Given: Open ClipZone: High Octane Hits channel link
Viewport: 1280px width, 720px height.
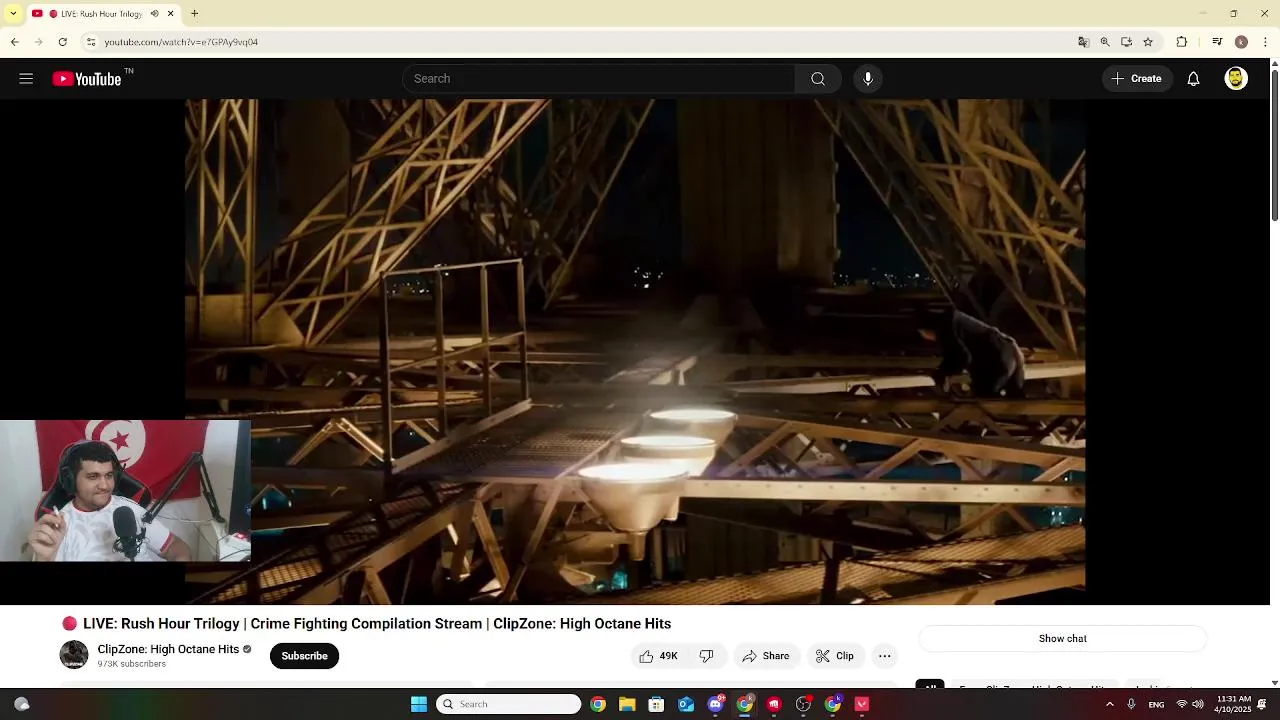Looking at the screenshot, I should pos(168,649).
